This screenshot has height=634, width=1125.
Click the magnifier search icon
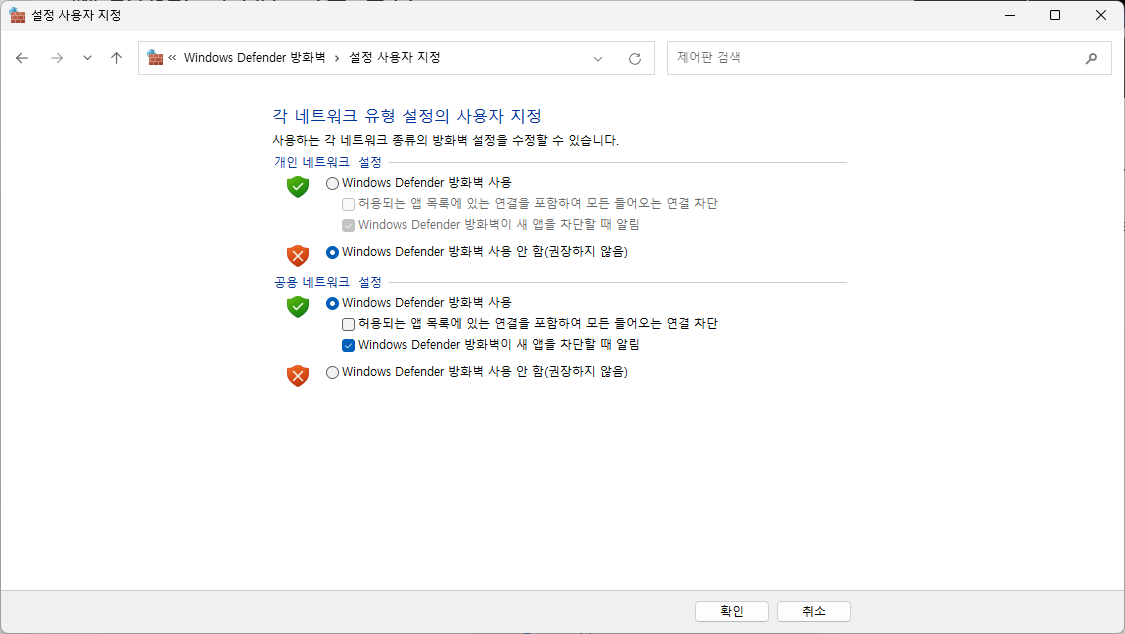(x=1091, y=58)
